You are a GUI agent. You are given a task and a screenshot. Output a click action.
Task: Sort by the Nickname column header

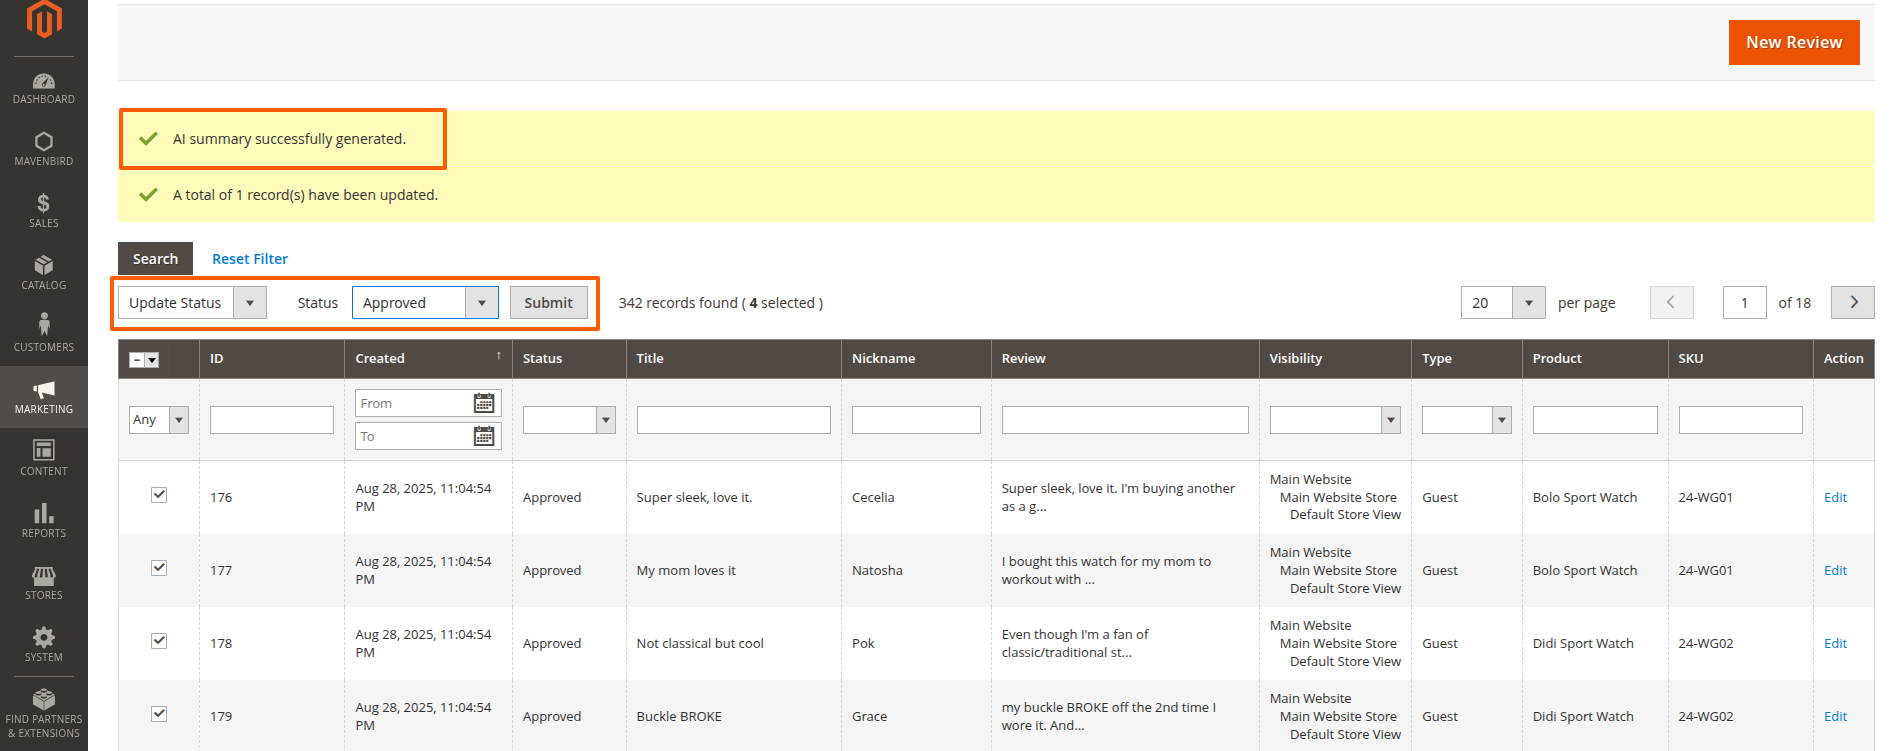[916, 359]
